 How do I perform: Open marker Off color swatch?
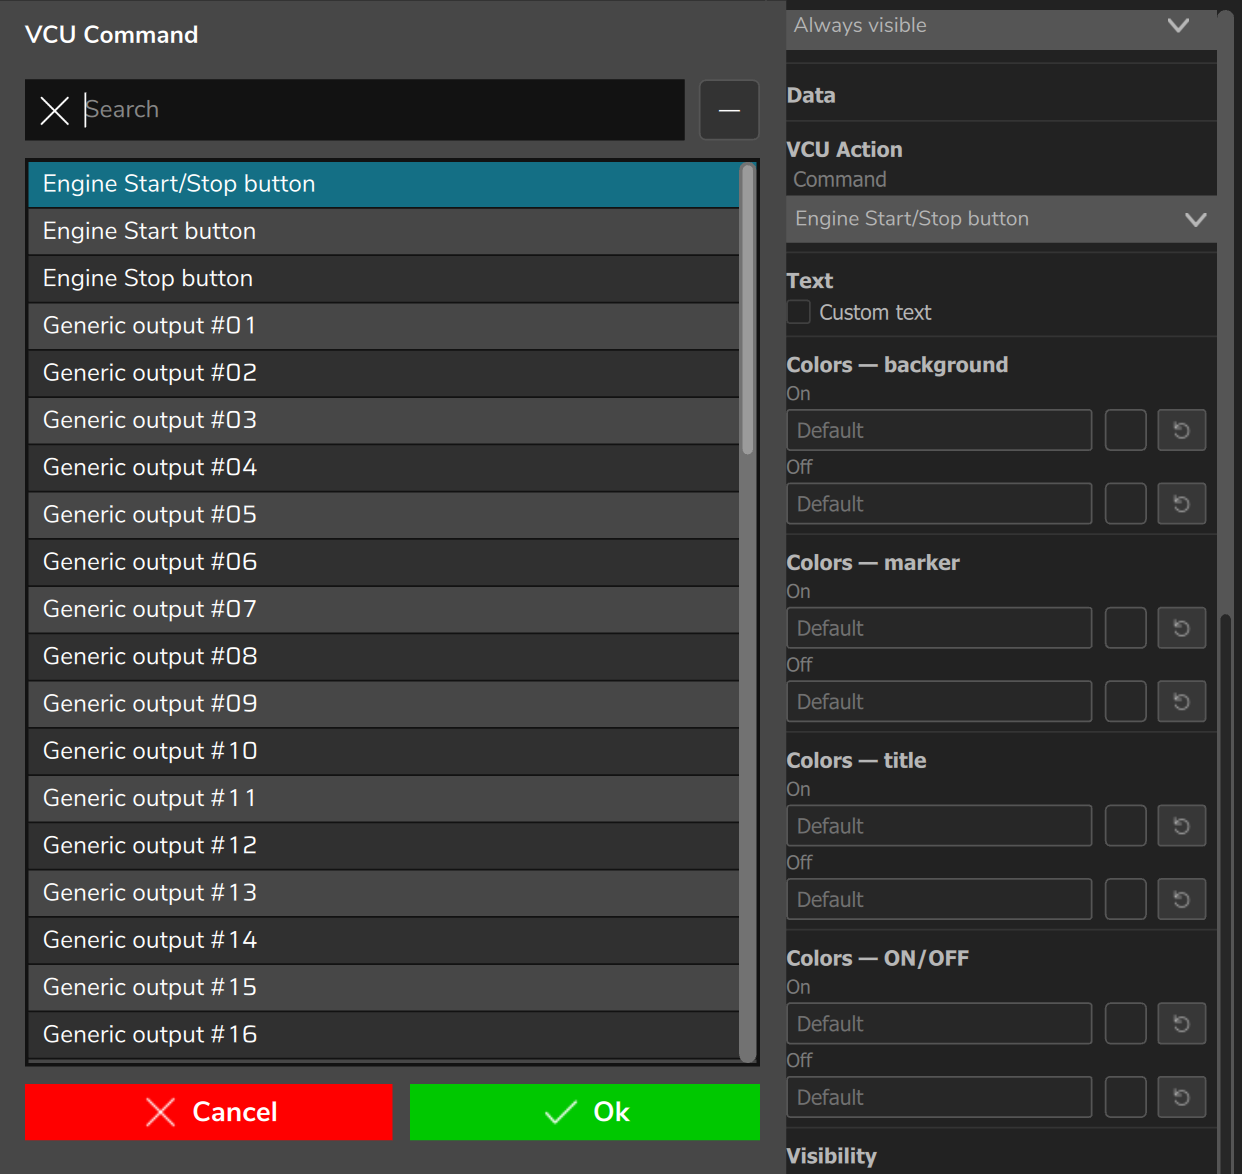1126,702
